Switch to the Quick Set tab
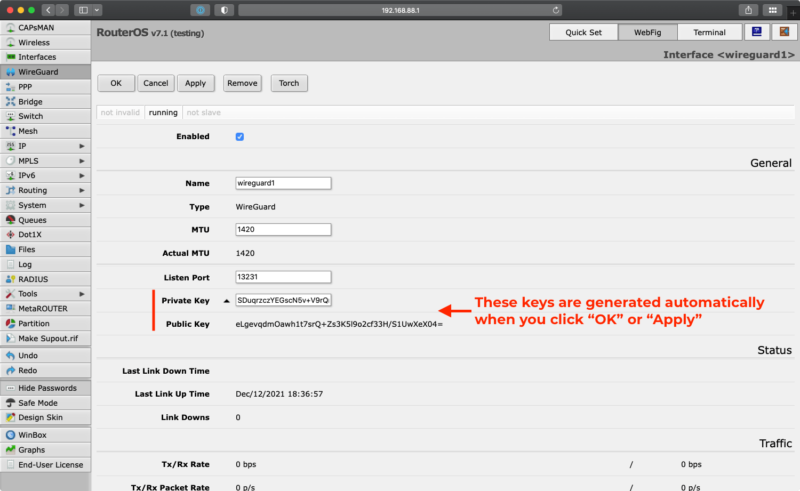This screenshot has width=800, height=491. [583, 32]
